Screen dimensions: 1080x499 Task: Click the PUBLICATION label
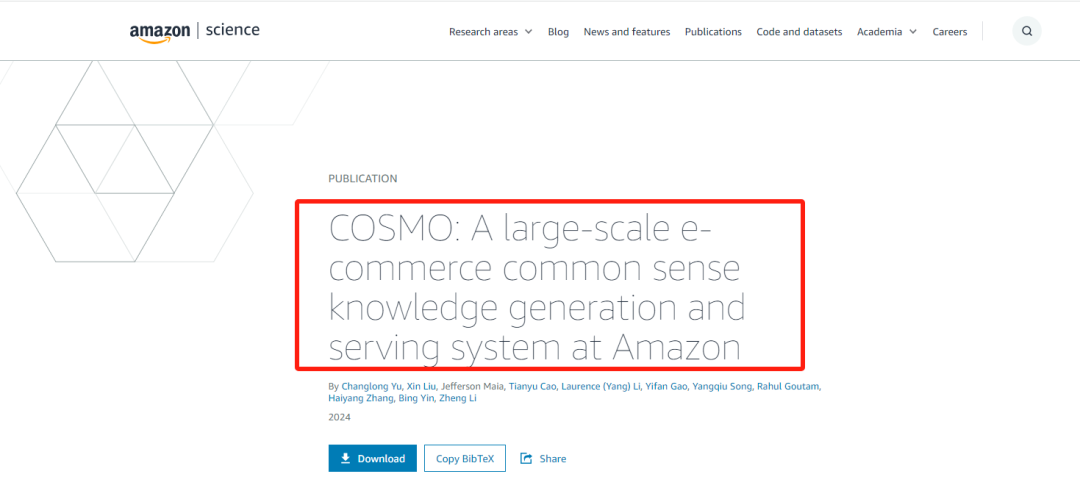[363, 179]
